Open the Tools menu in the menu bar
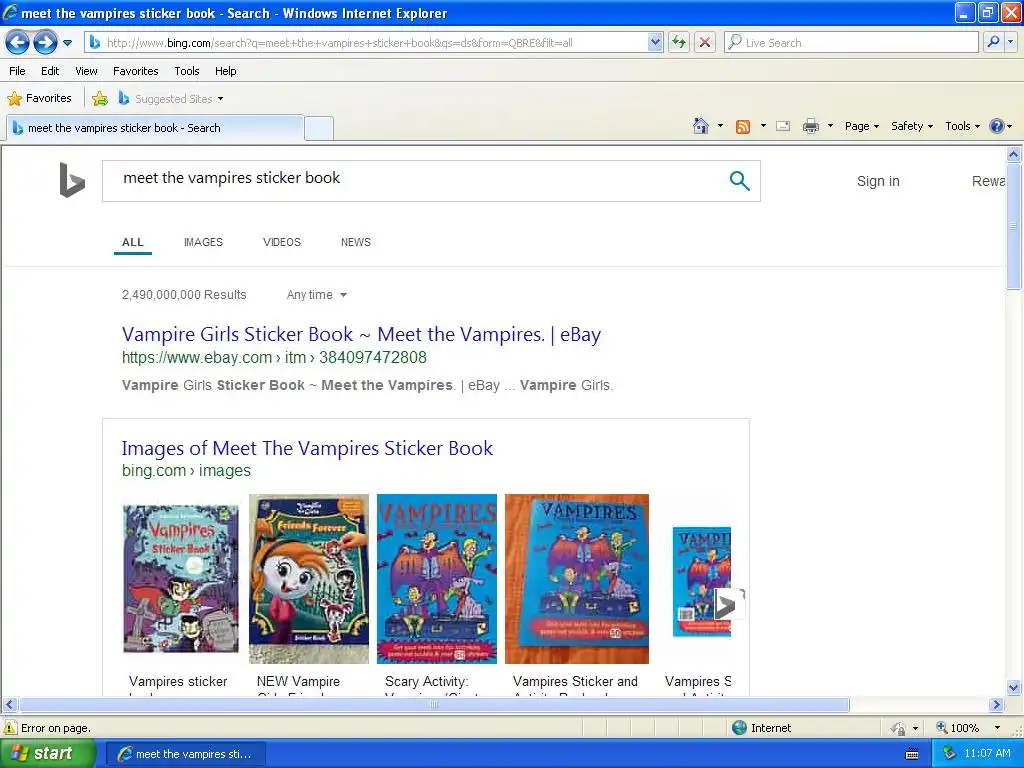 point(187,71)
